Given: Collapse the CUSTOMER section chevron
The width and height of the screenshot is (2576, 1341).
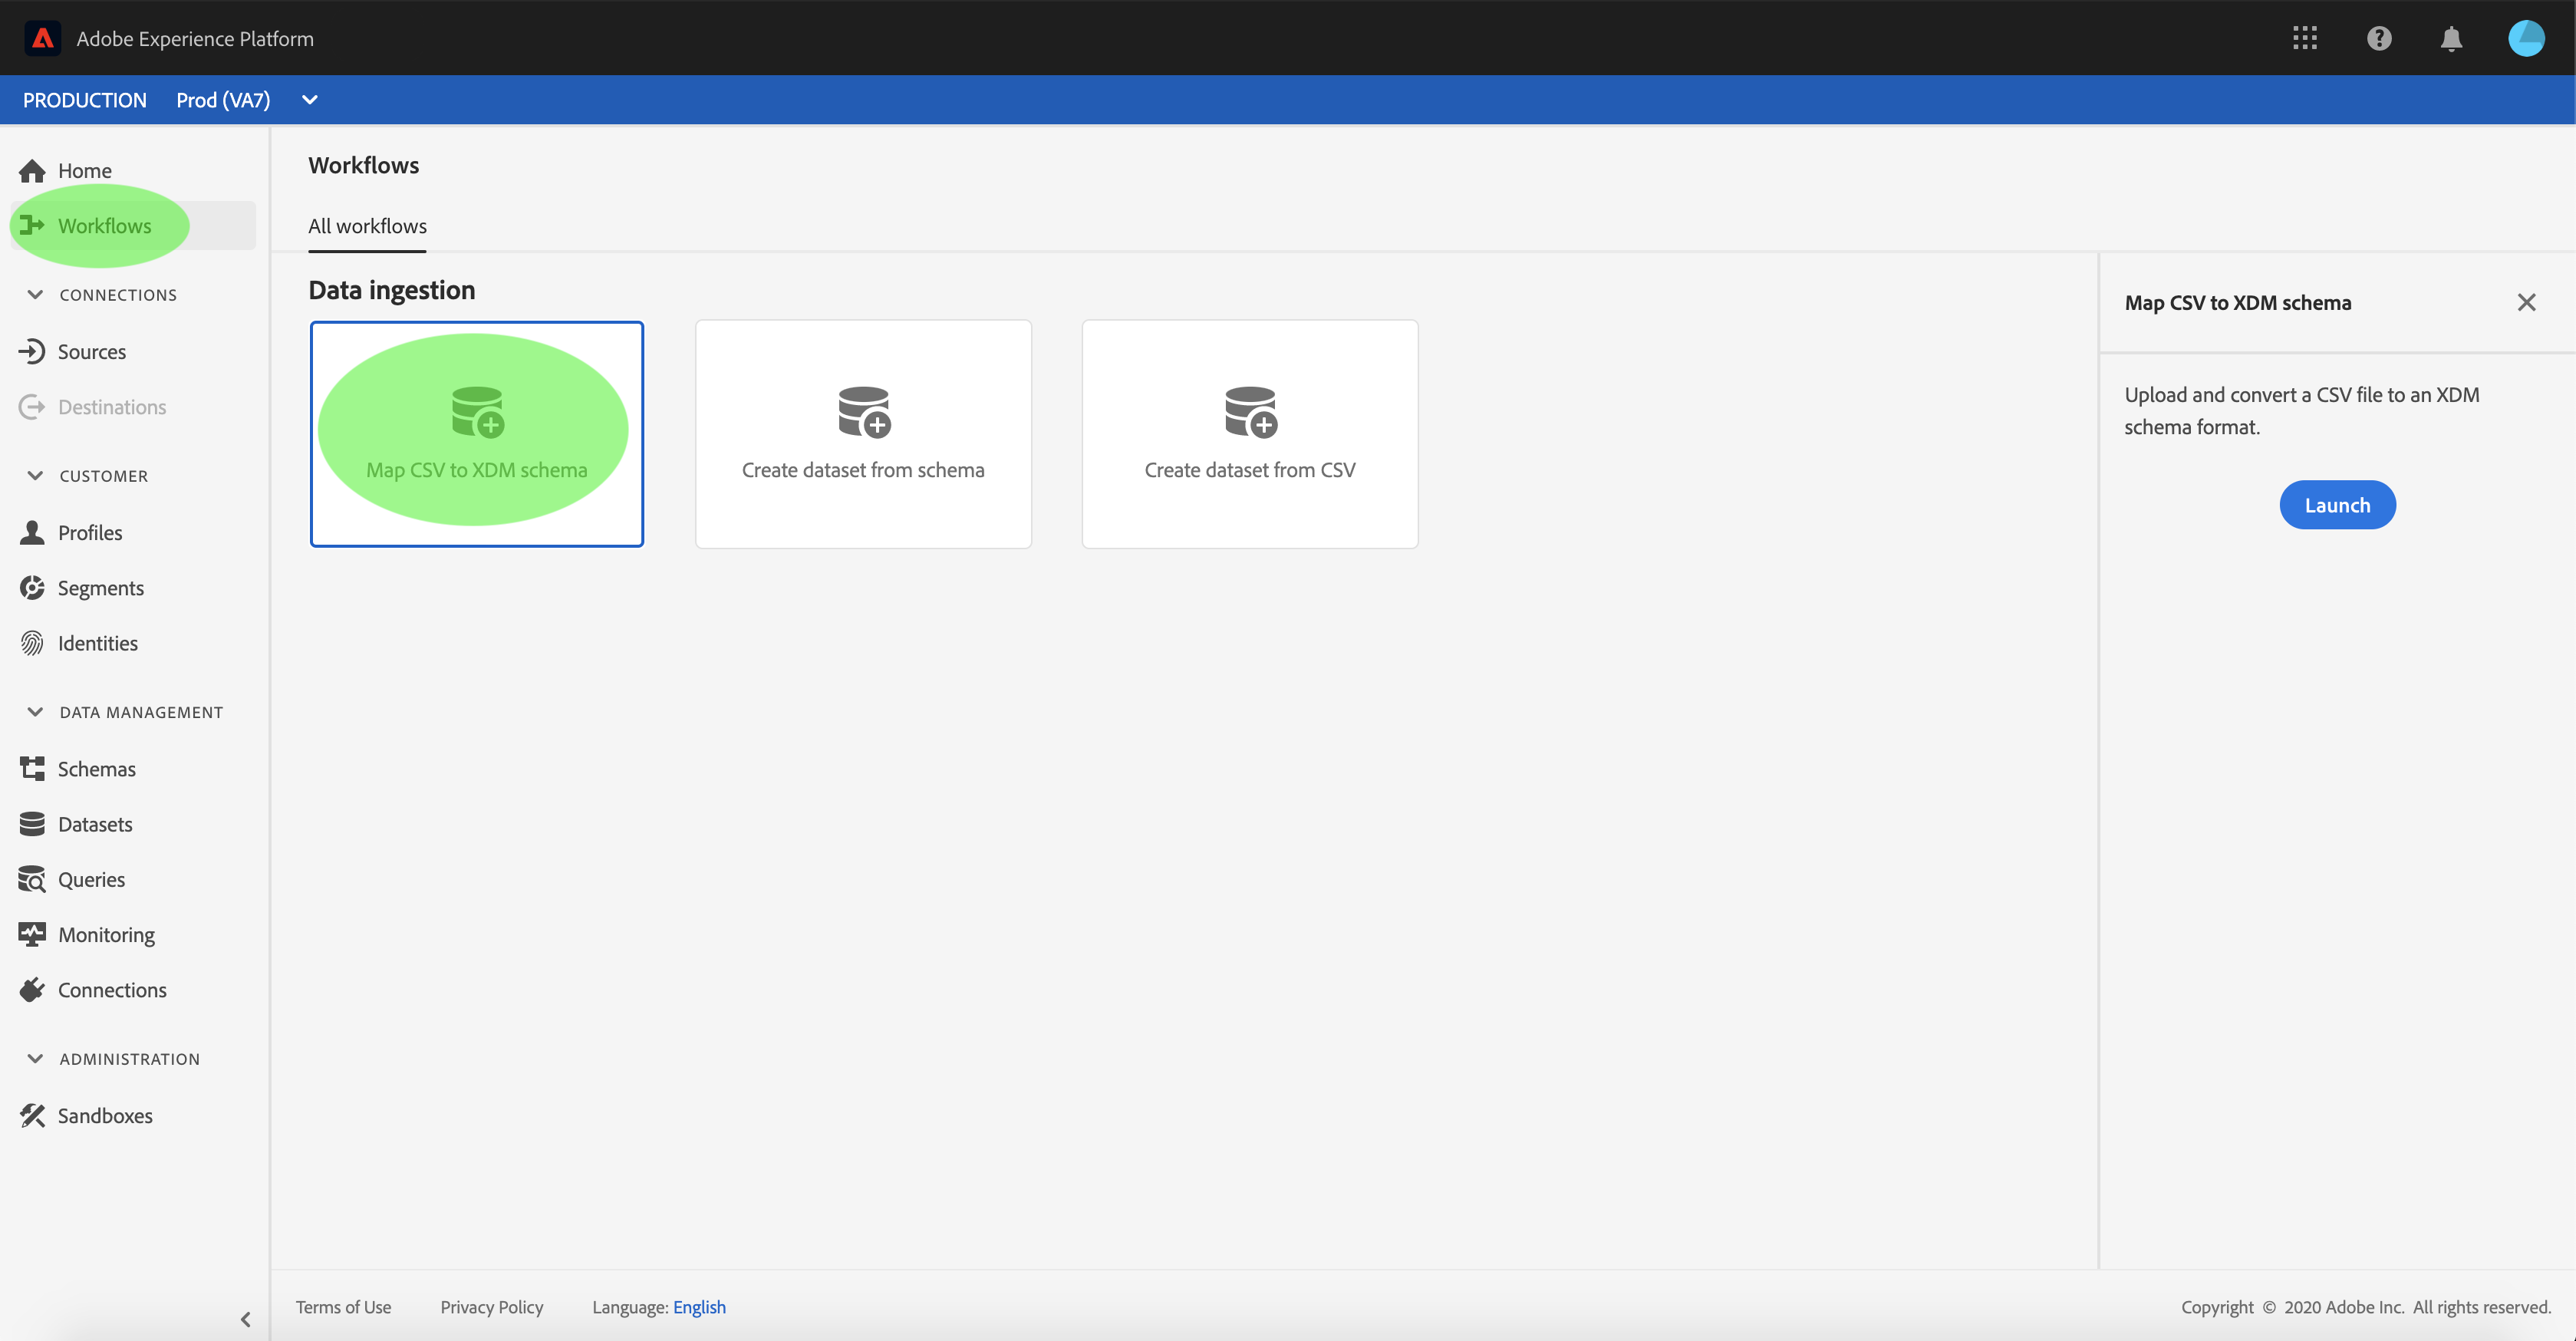Looking at the screenshot, I should tap(35, 475).
